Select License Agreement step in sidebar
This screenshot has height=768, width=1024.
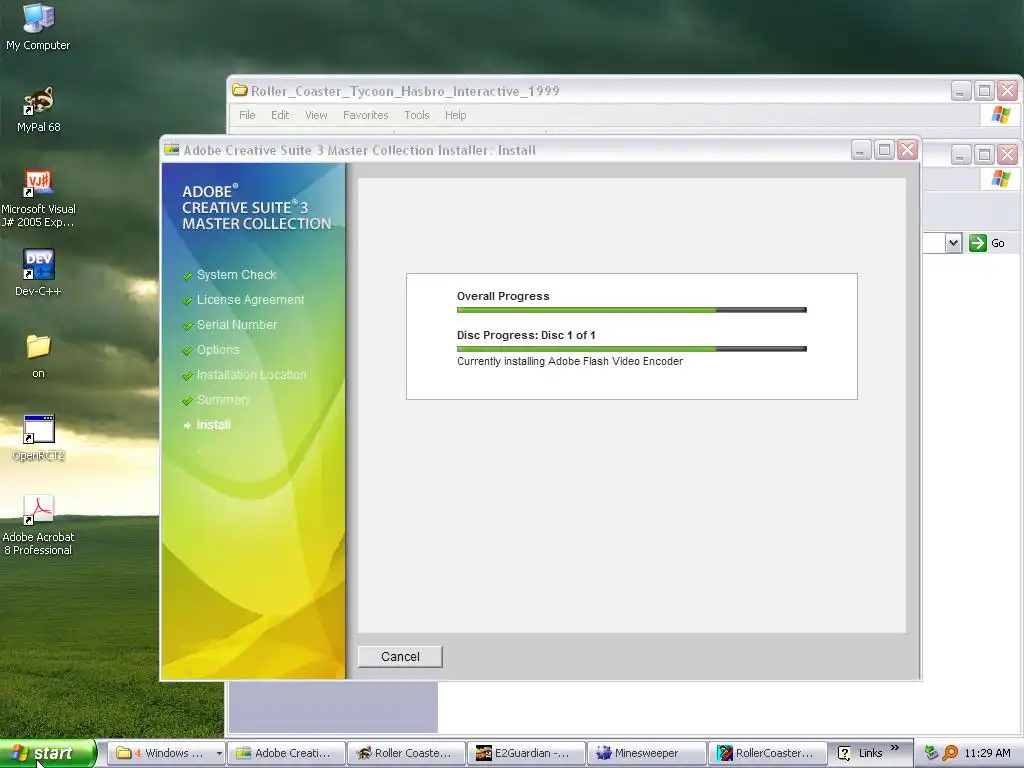tap(250, 300)
